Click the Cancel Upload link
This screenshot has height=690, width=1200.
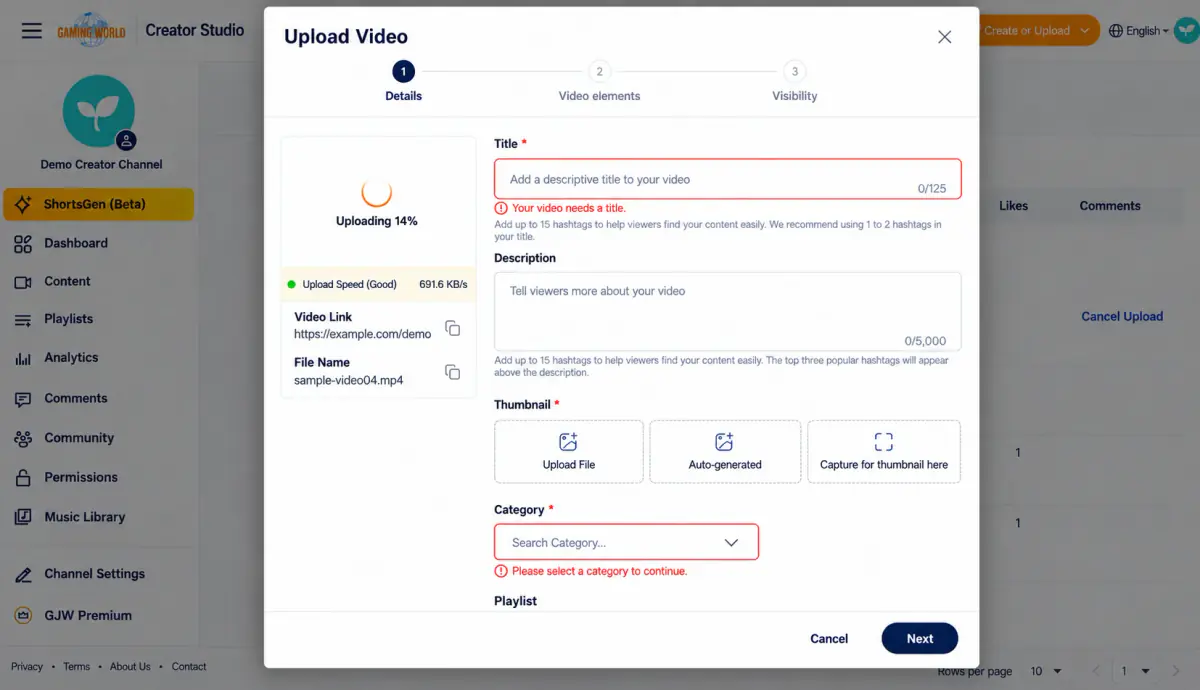(x=1122, y=316)
